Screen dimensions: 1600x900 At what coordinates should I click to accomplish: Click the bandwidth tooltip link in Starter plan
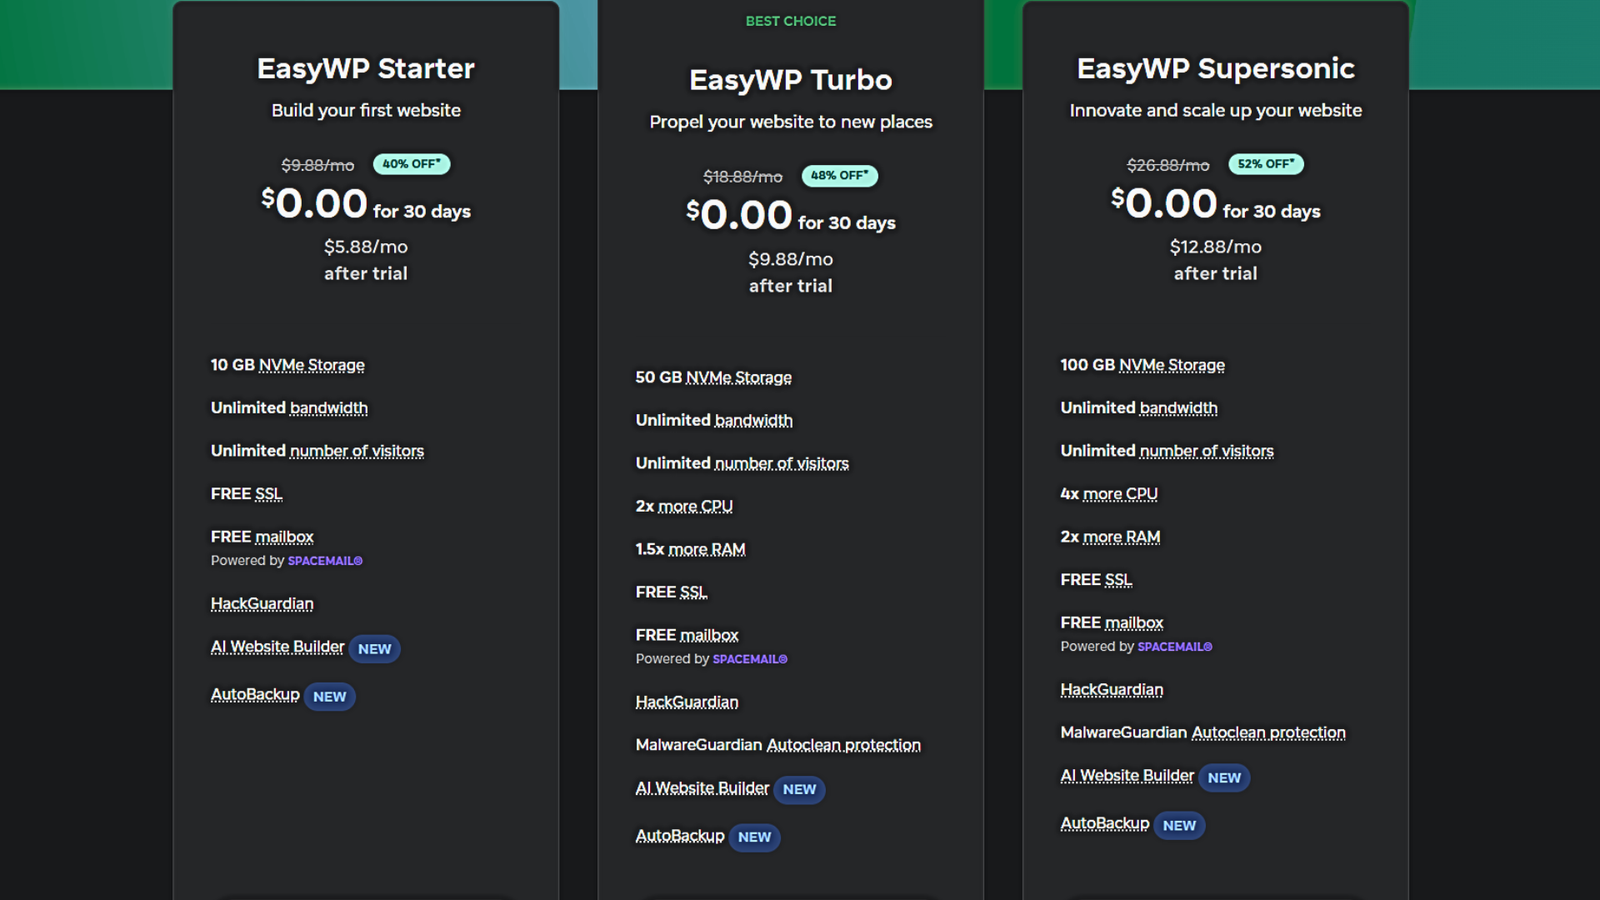[329, 408]
